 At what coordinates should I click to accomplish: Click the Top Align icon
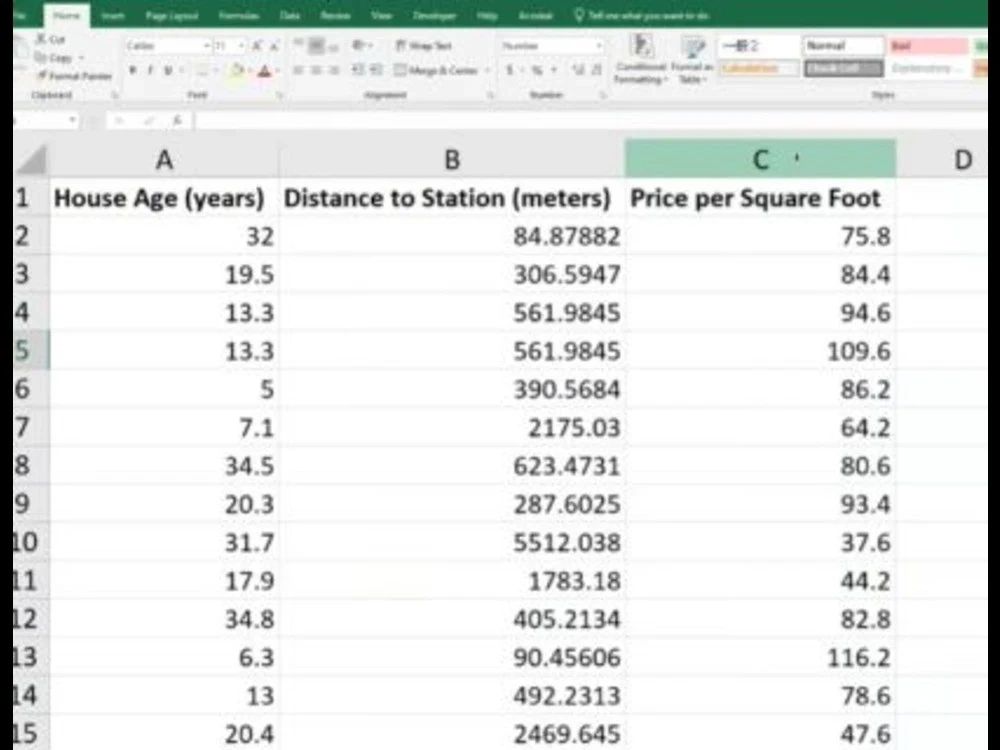coord(298,45)
